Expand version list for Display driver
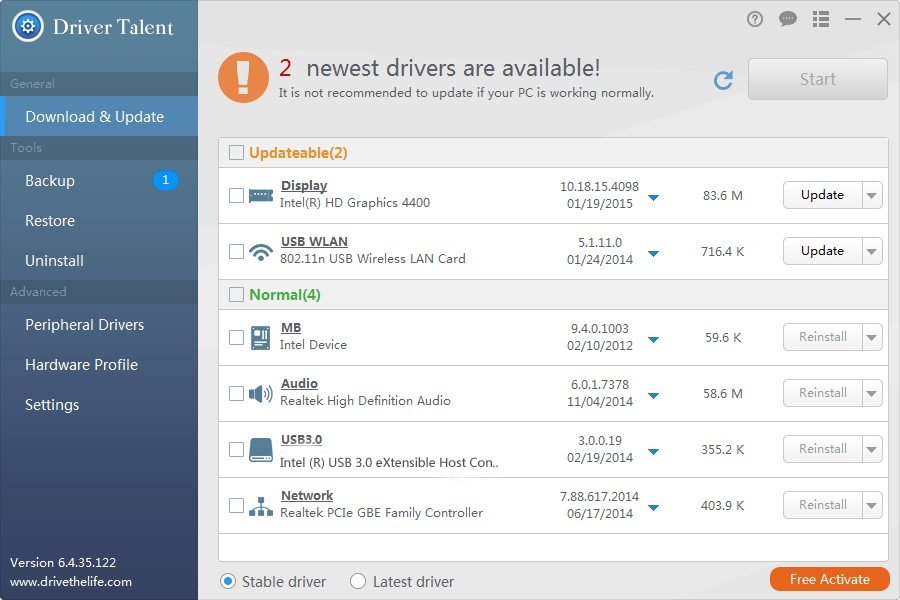 click(x=653, y=198)
